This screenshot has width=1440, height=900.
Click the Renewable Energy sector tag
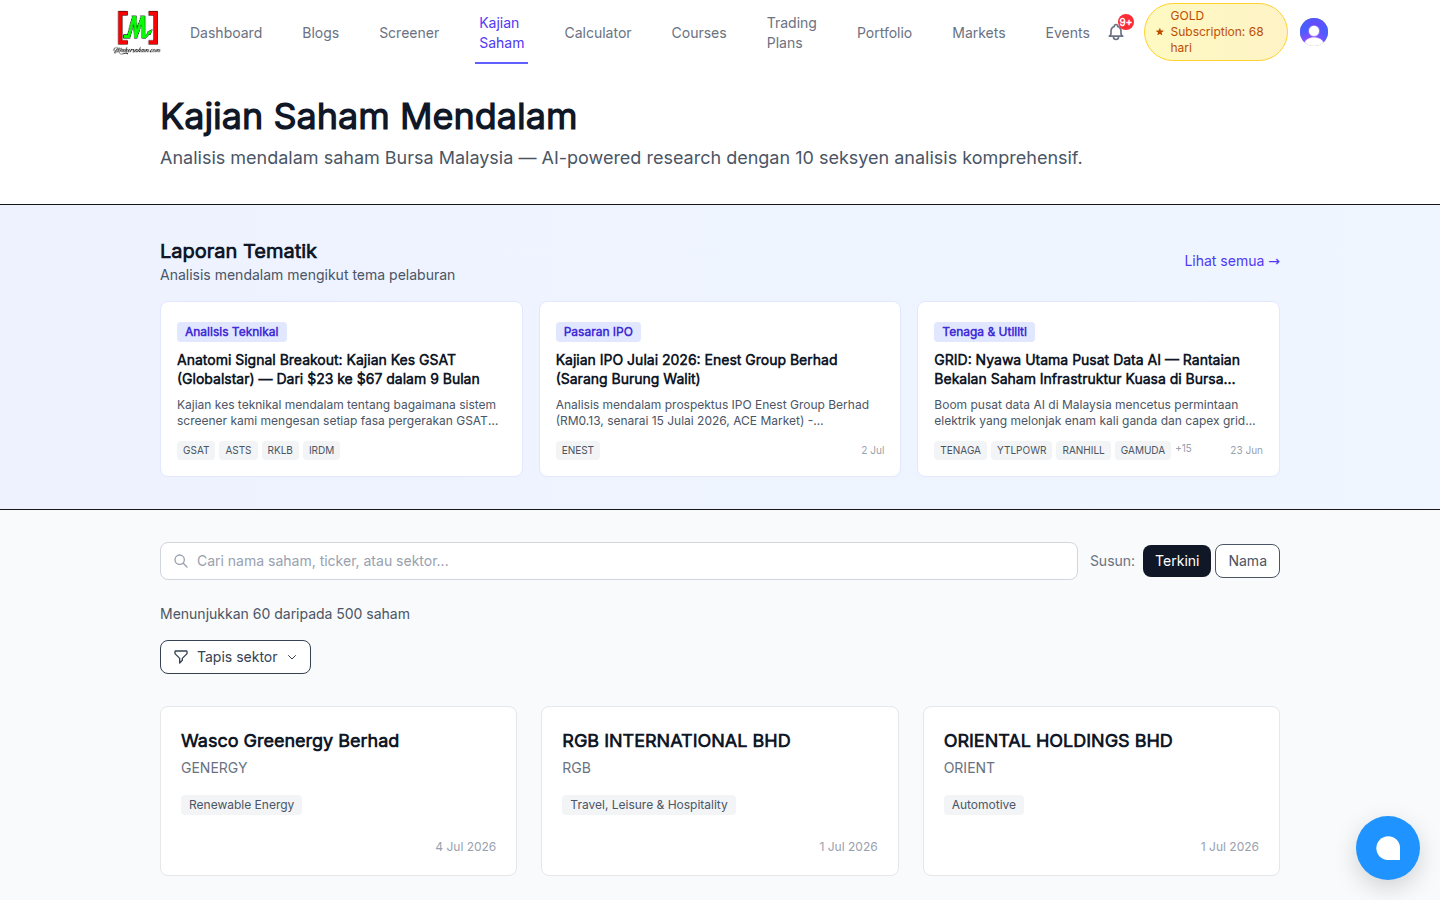(241, 805)
